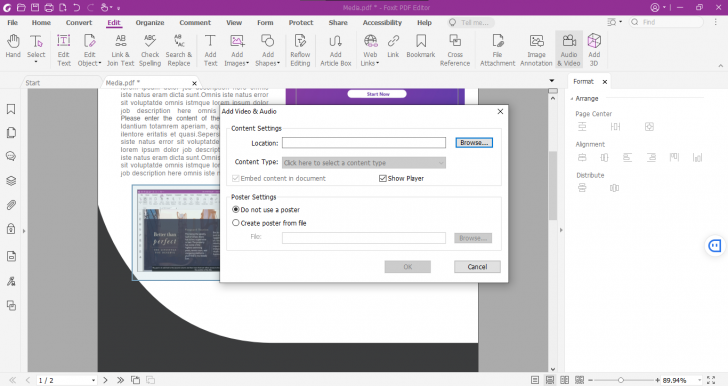The height and width of the screenshot is (386, 728).
Task: Run Check Spelling
Action: tap(150, 50)
